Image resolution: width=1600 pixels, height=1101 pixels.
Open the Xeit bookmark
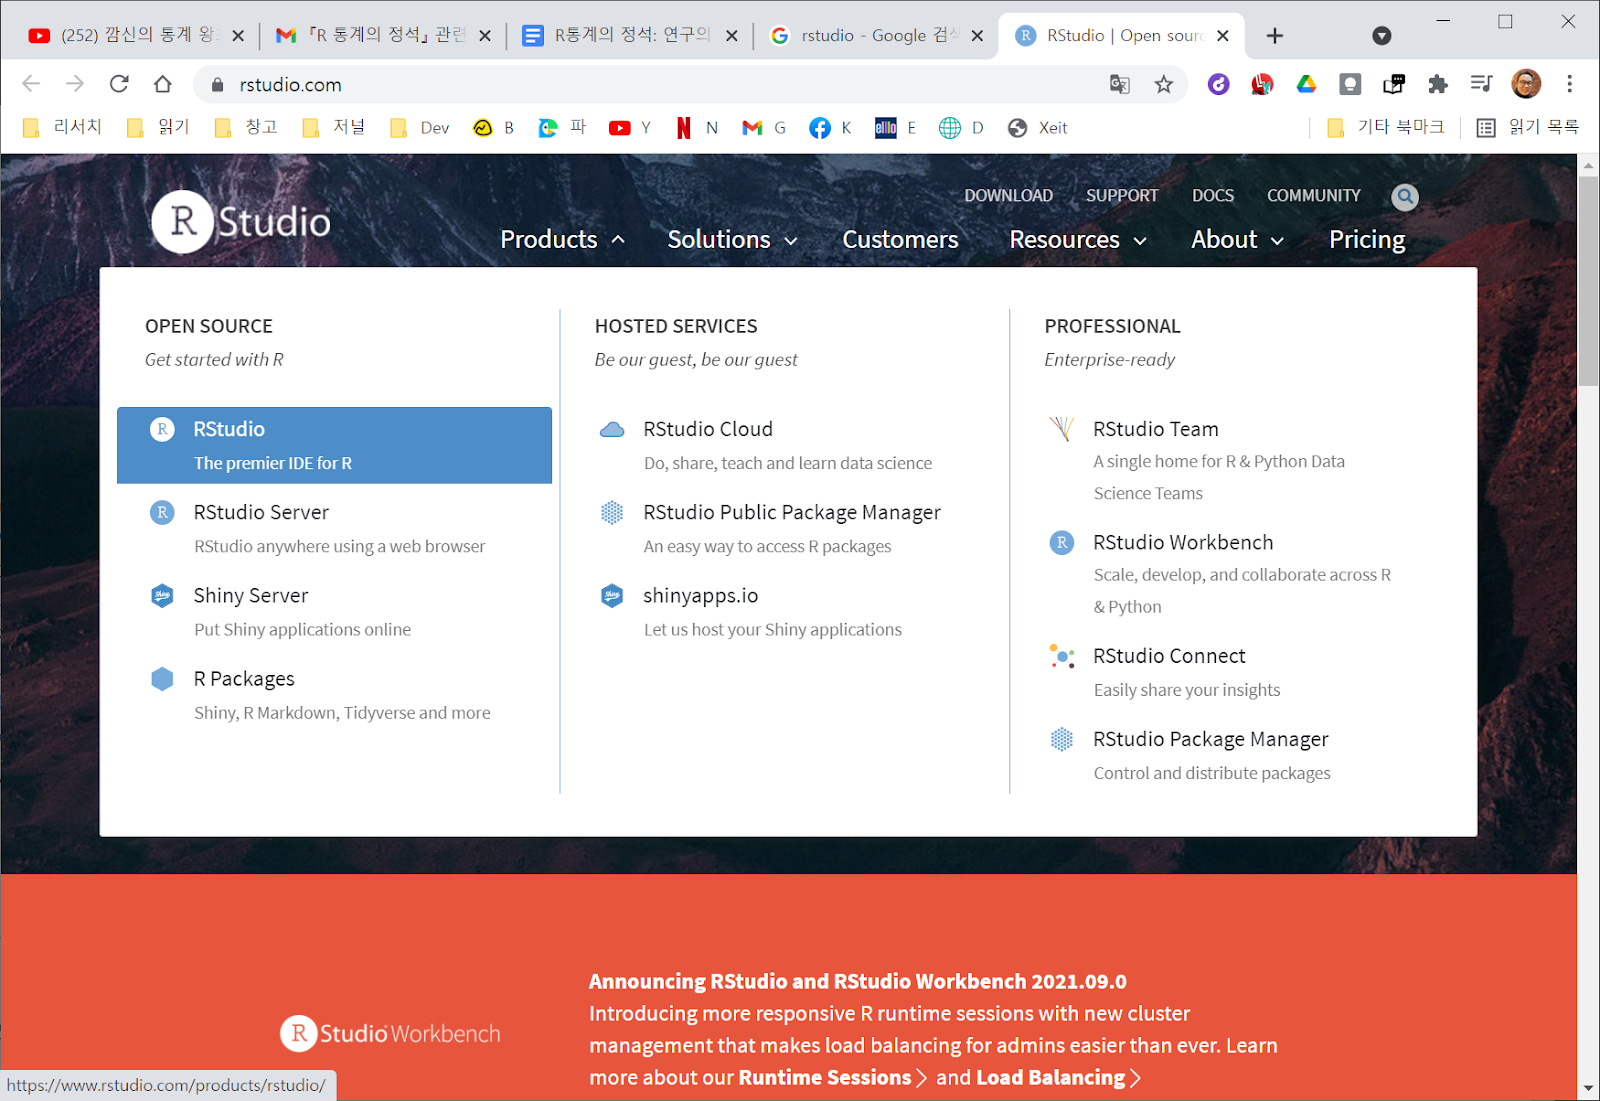click(x=1038, y=128)
